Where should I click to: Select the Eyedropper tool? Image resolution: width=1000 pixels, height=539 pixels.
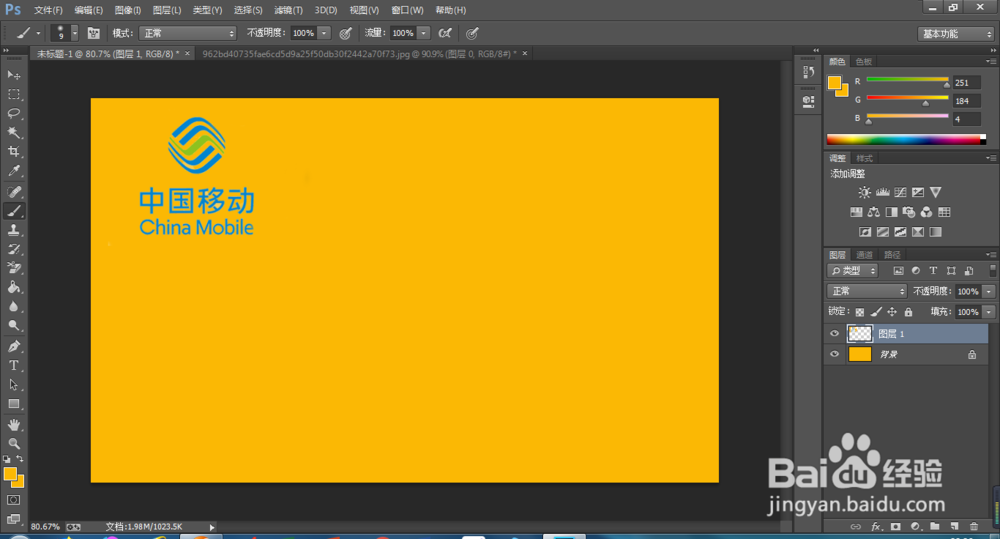pyautogui.click(x=13, y=171)
